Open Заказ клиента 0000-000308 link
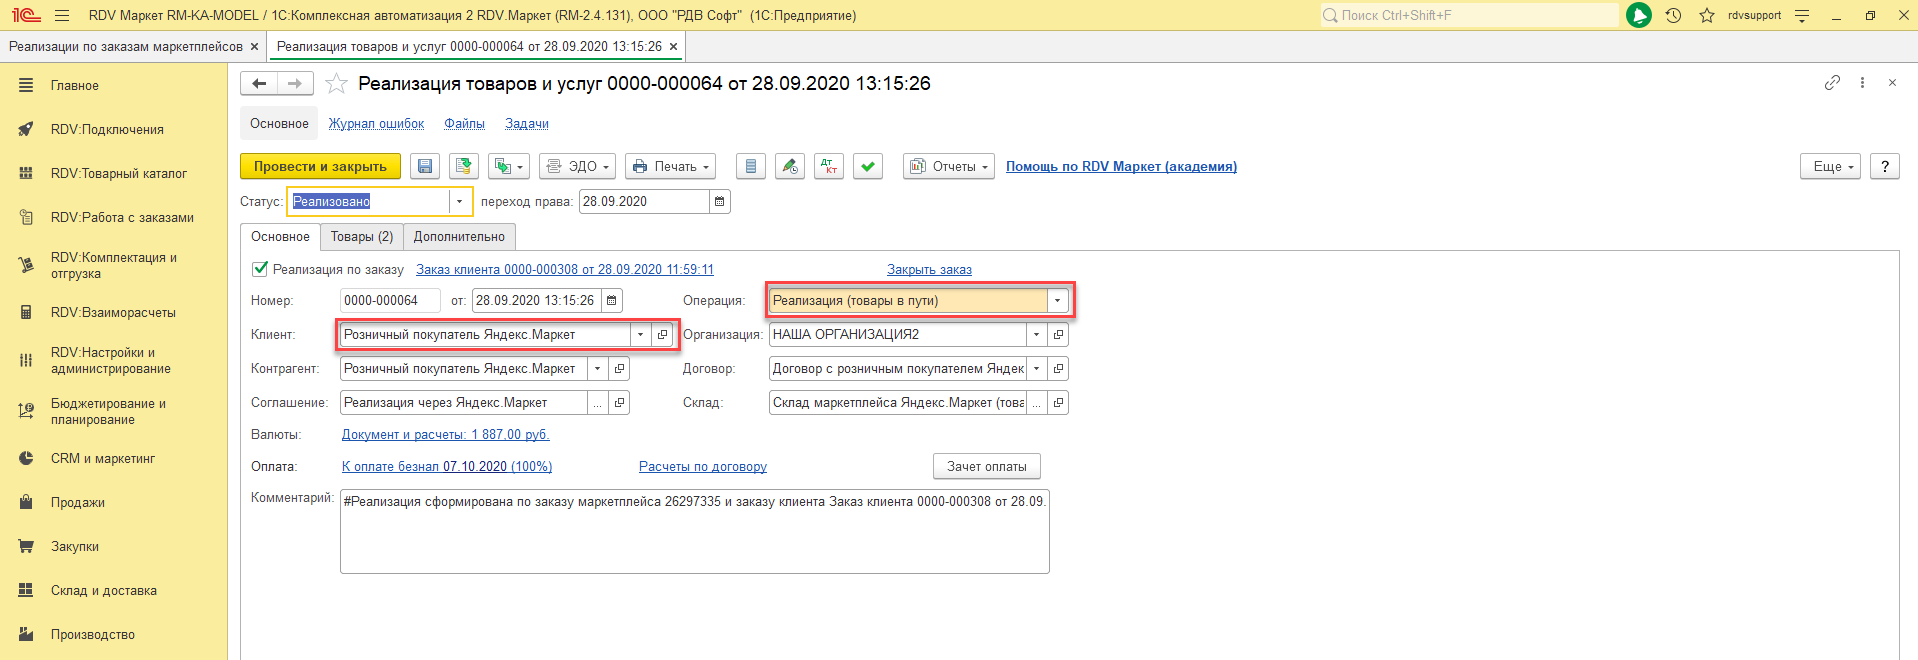The width and height of the screenshot is (1918, 660). point(565,270)
